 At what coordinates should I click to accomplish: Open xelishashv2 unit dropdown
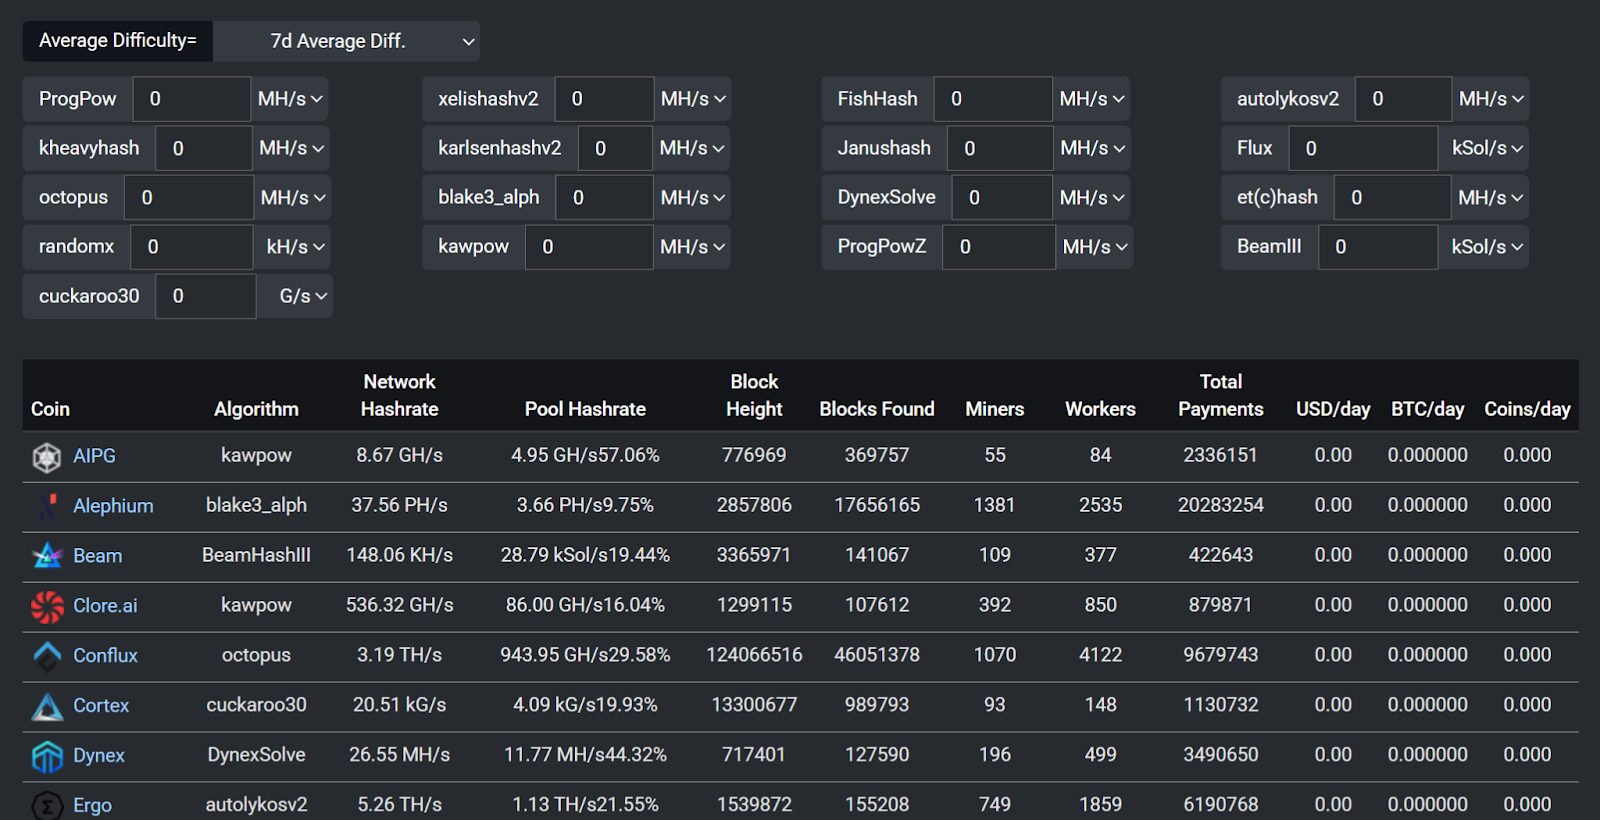click(692, 99)
